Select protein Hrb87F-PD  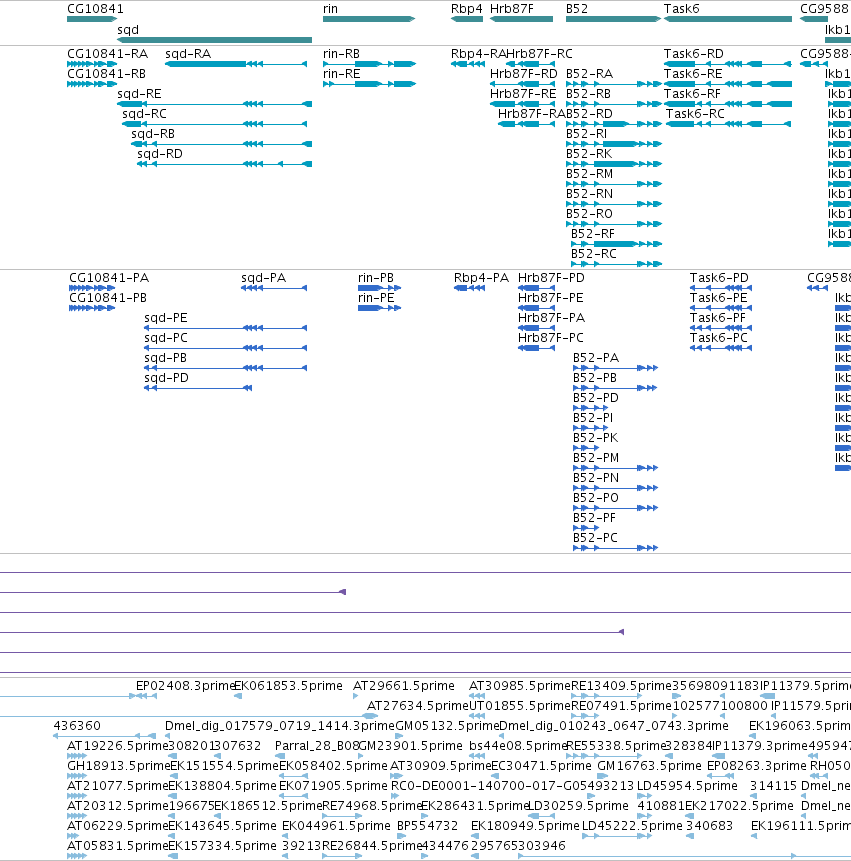[536, 288]
